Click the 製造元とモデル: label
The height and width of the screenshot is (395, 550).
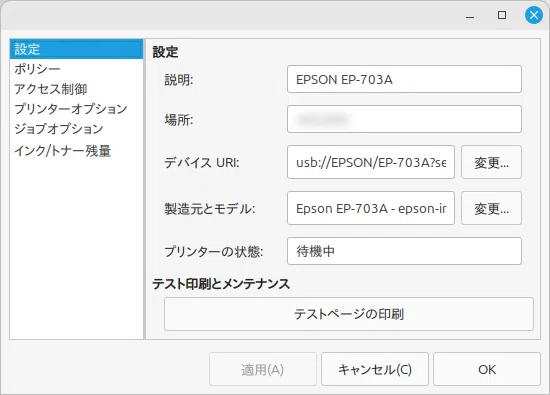coord(210,209)
